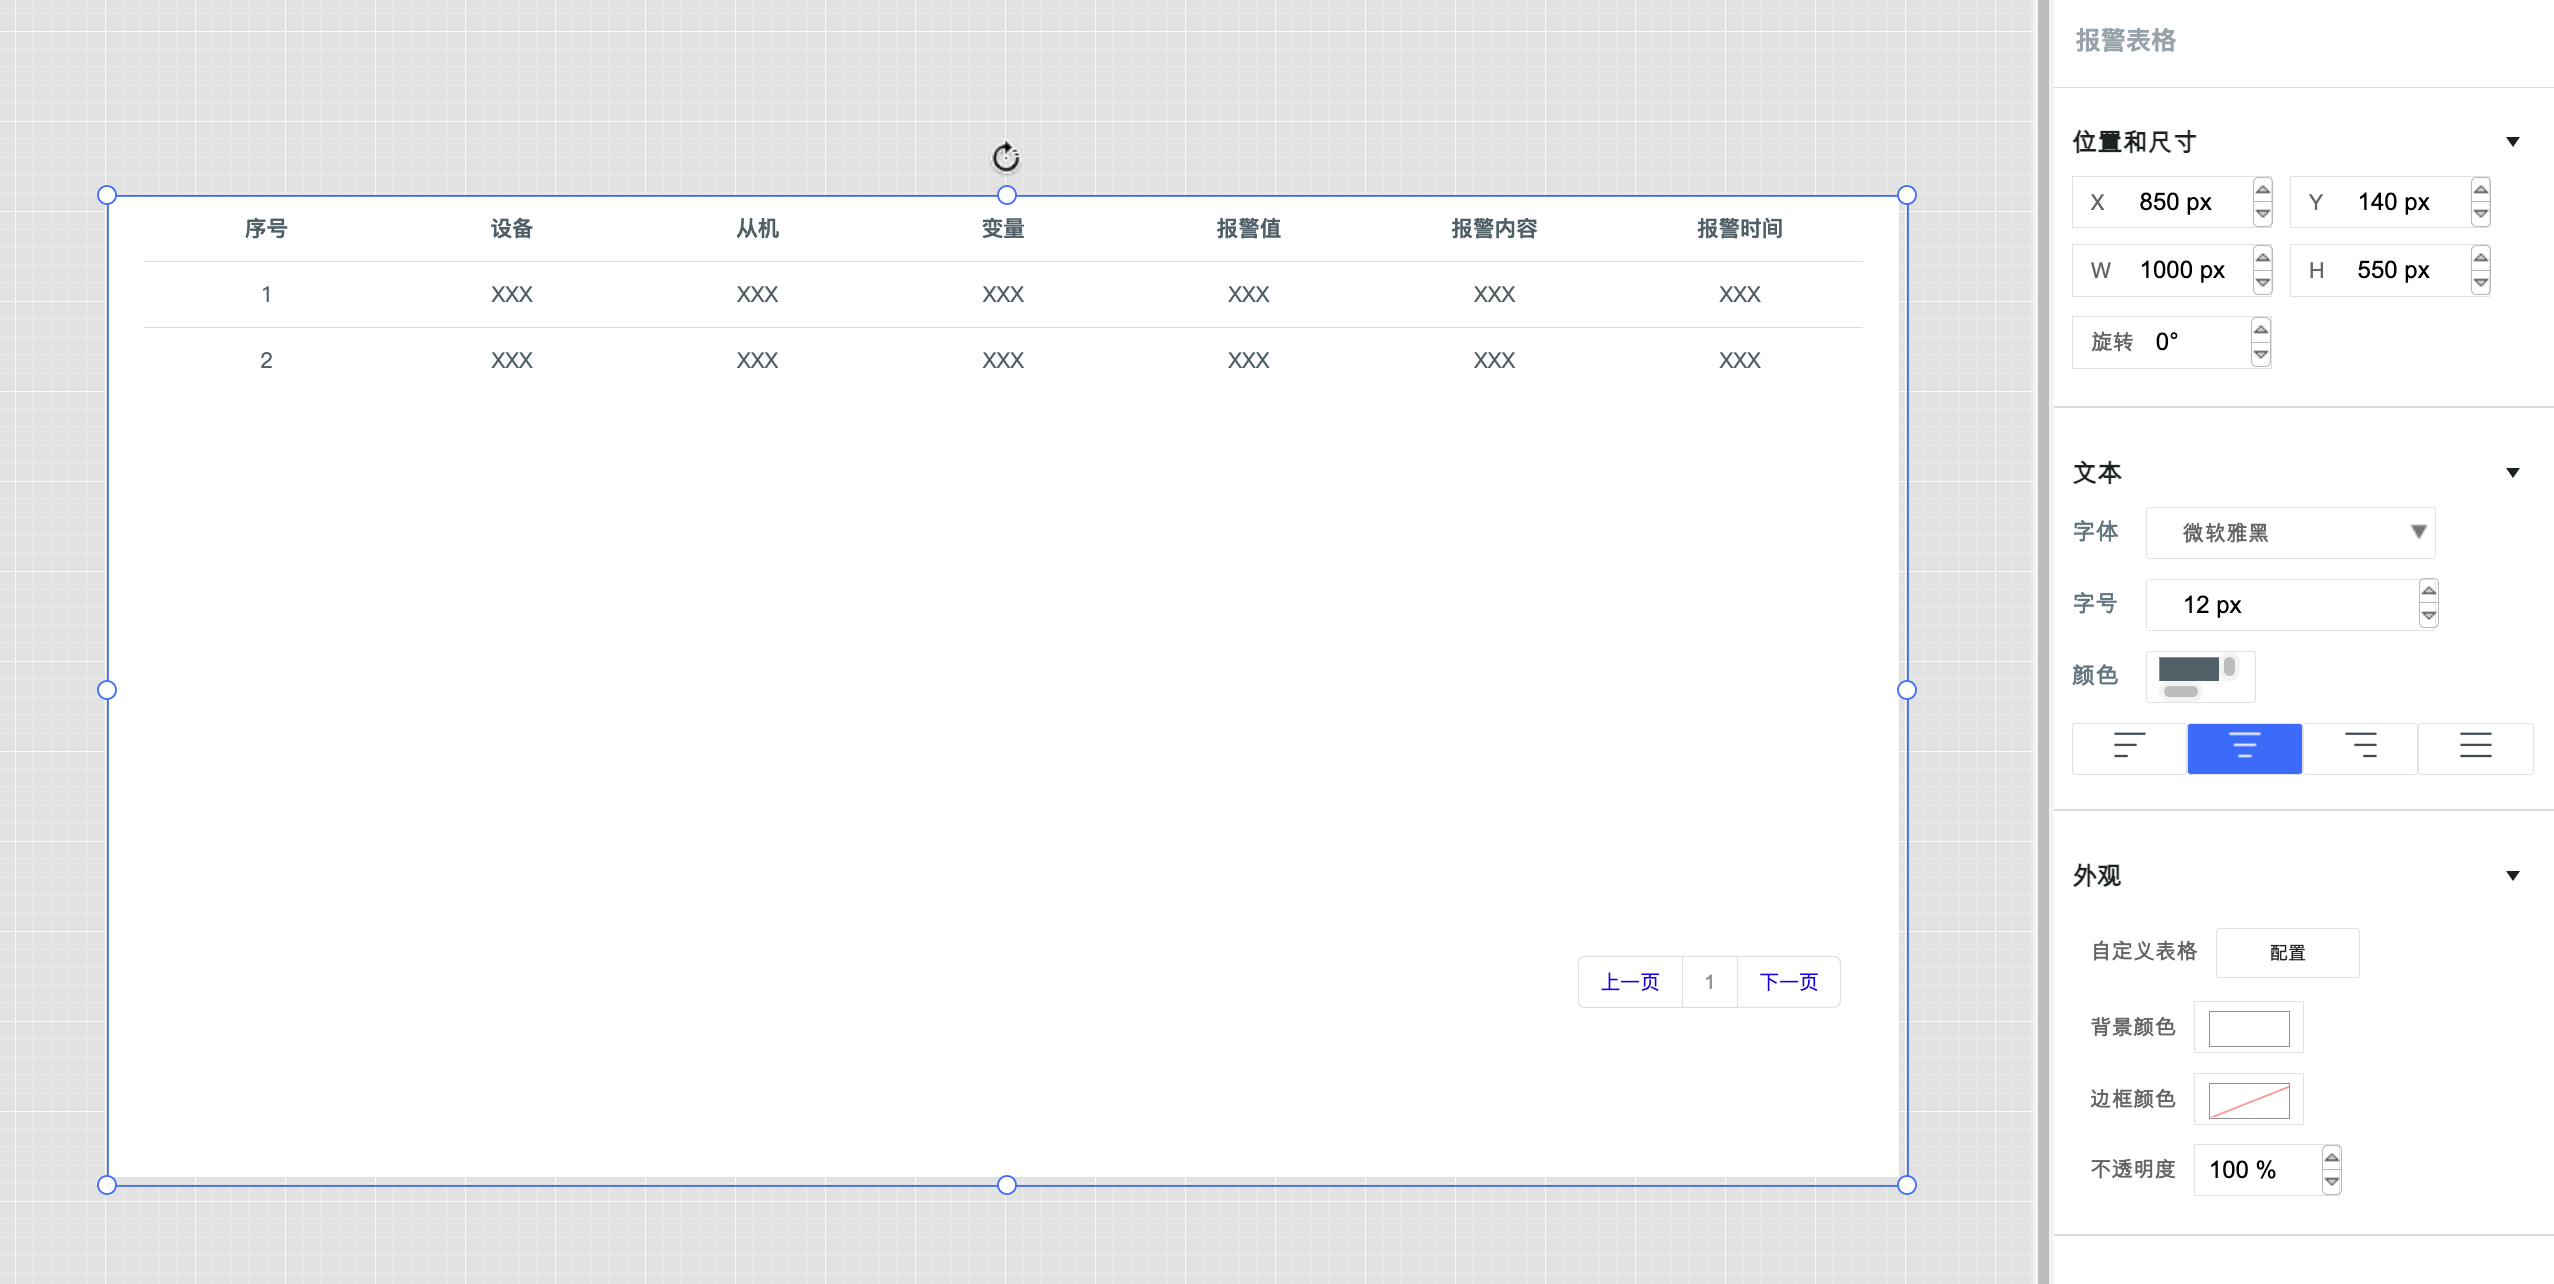Increase rotation angle stepper up arrow
This screenshot has width=2554, height=1284.
[x=2261, y=330]
